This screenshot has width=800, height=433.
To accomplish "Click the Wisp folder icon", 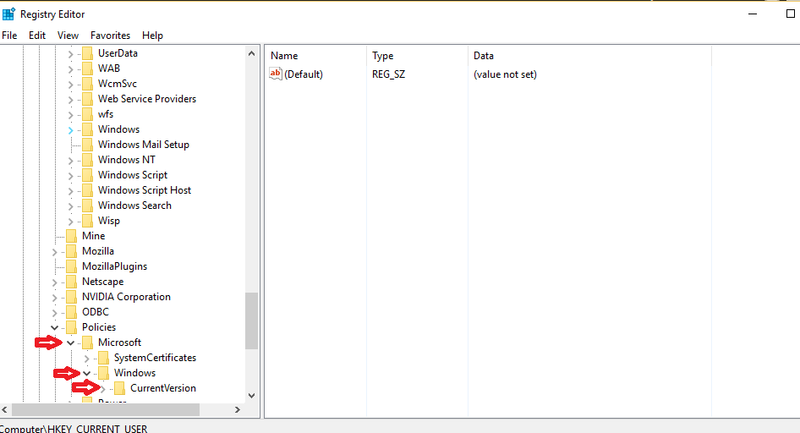I will (88, 221).
